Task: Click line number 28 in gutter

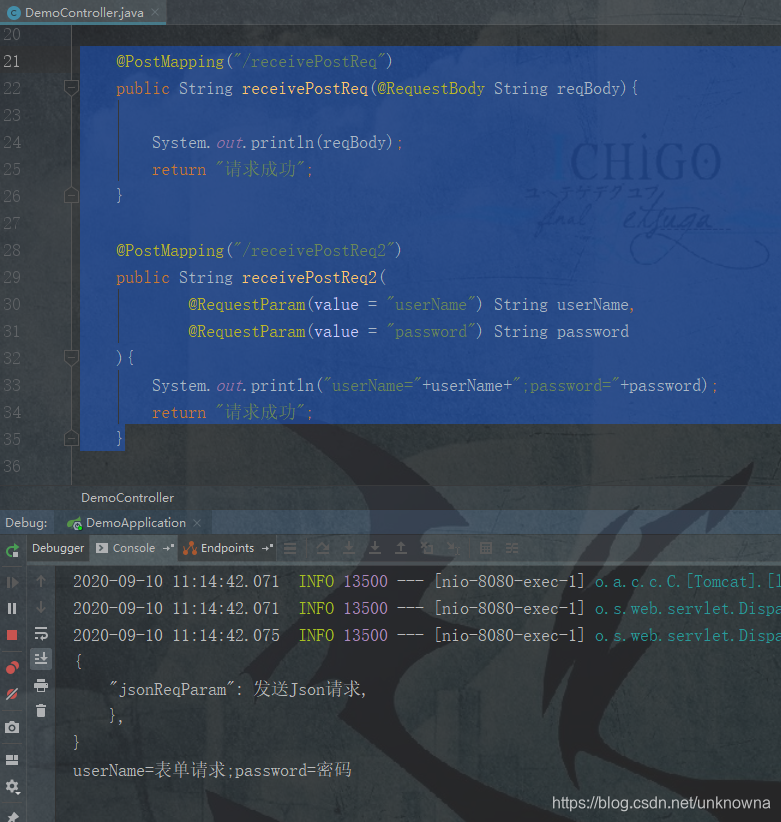Action: tap(12, 251)
